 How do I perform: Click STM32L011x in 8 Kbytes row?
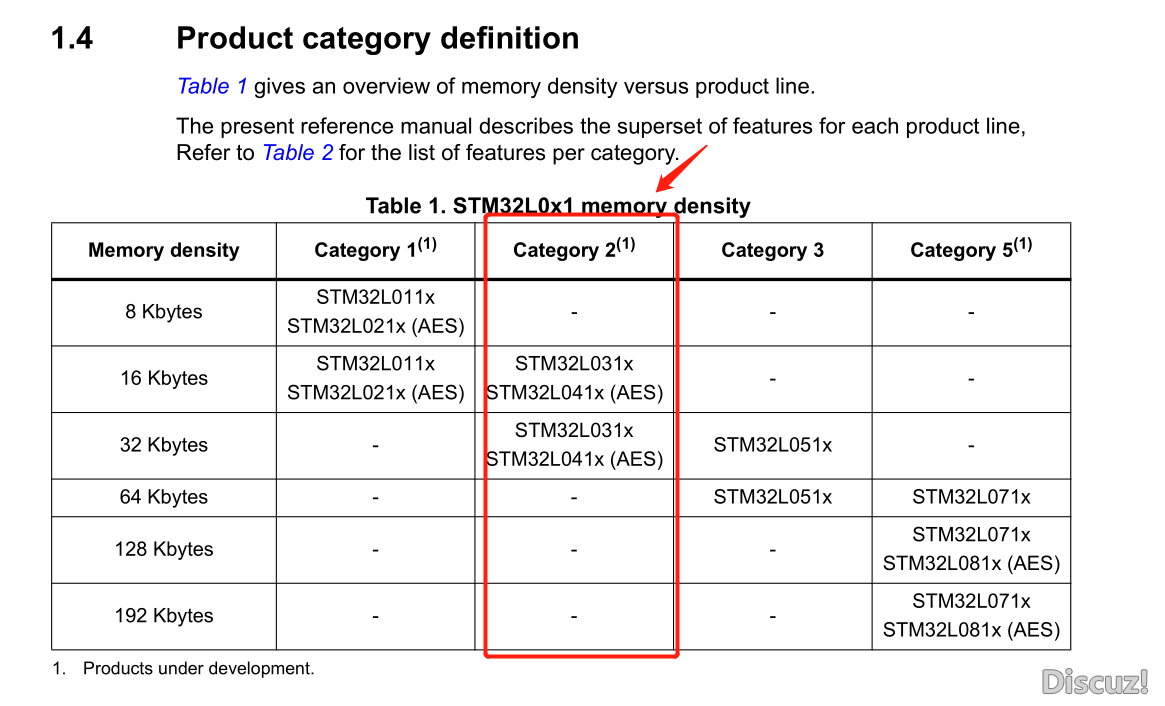375,297
